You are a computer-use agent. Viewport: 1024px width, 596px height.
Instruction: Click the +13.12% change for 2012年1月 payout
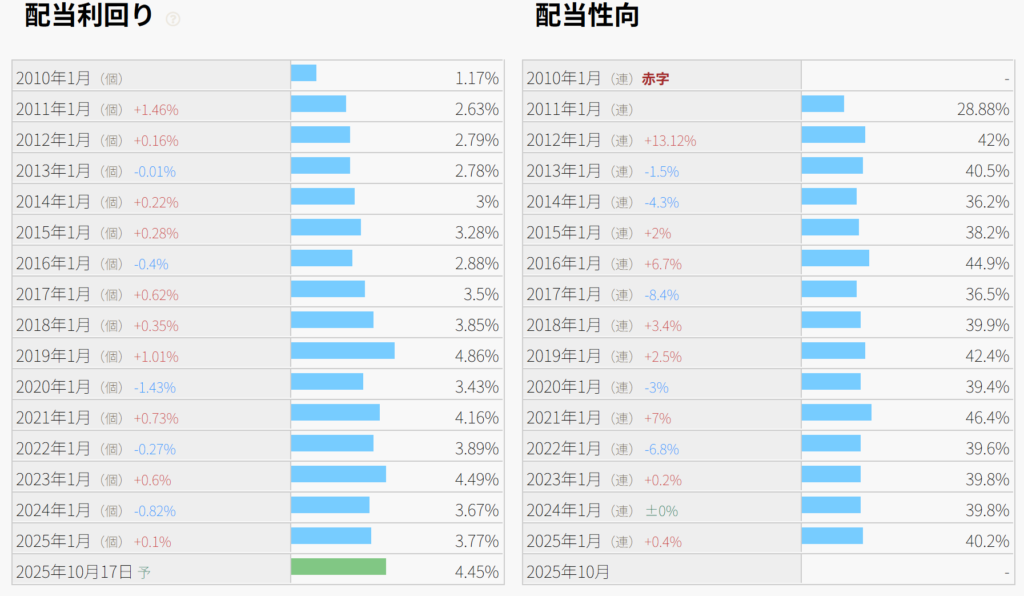(670, 141)
